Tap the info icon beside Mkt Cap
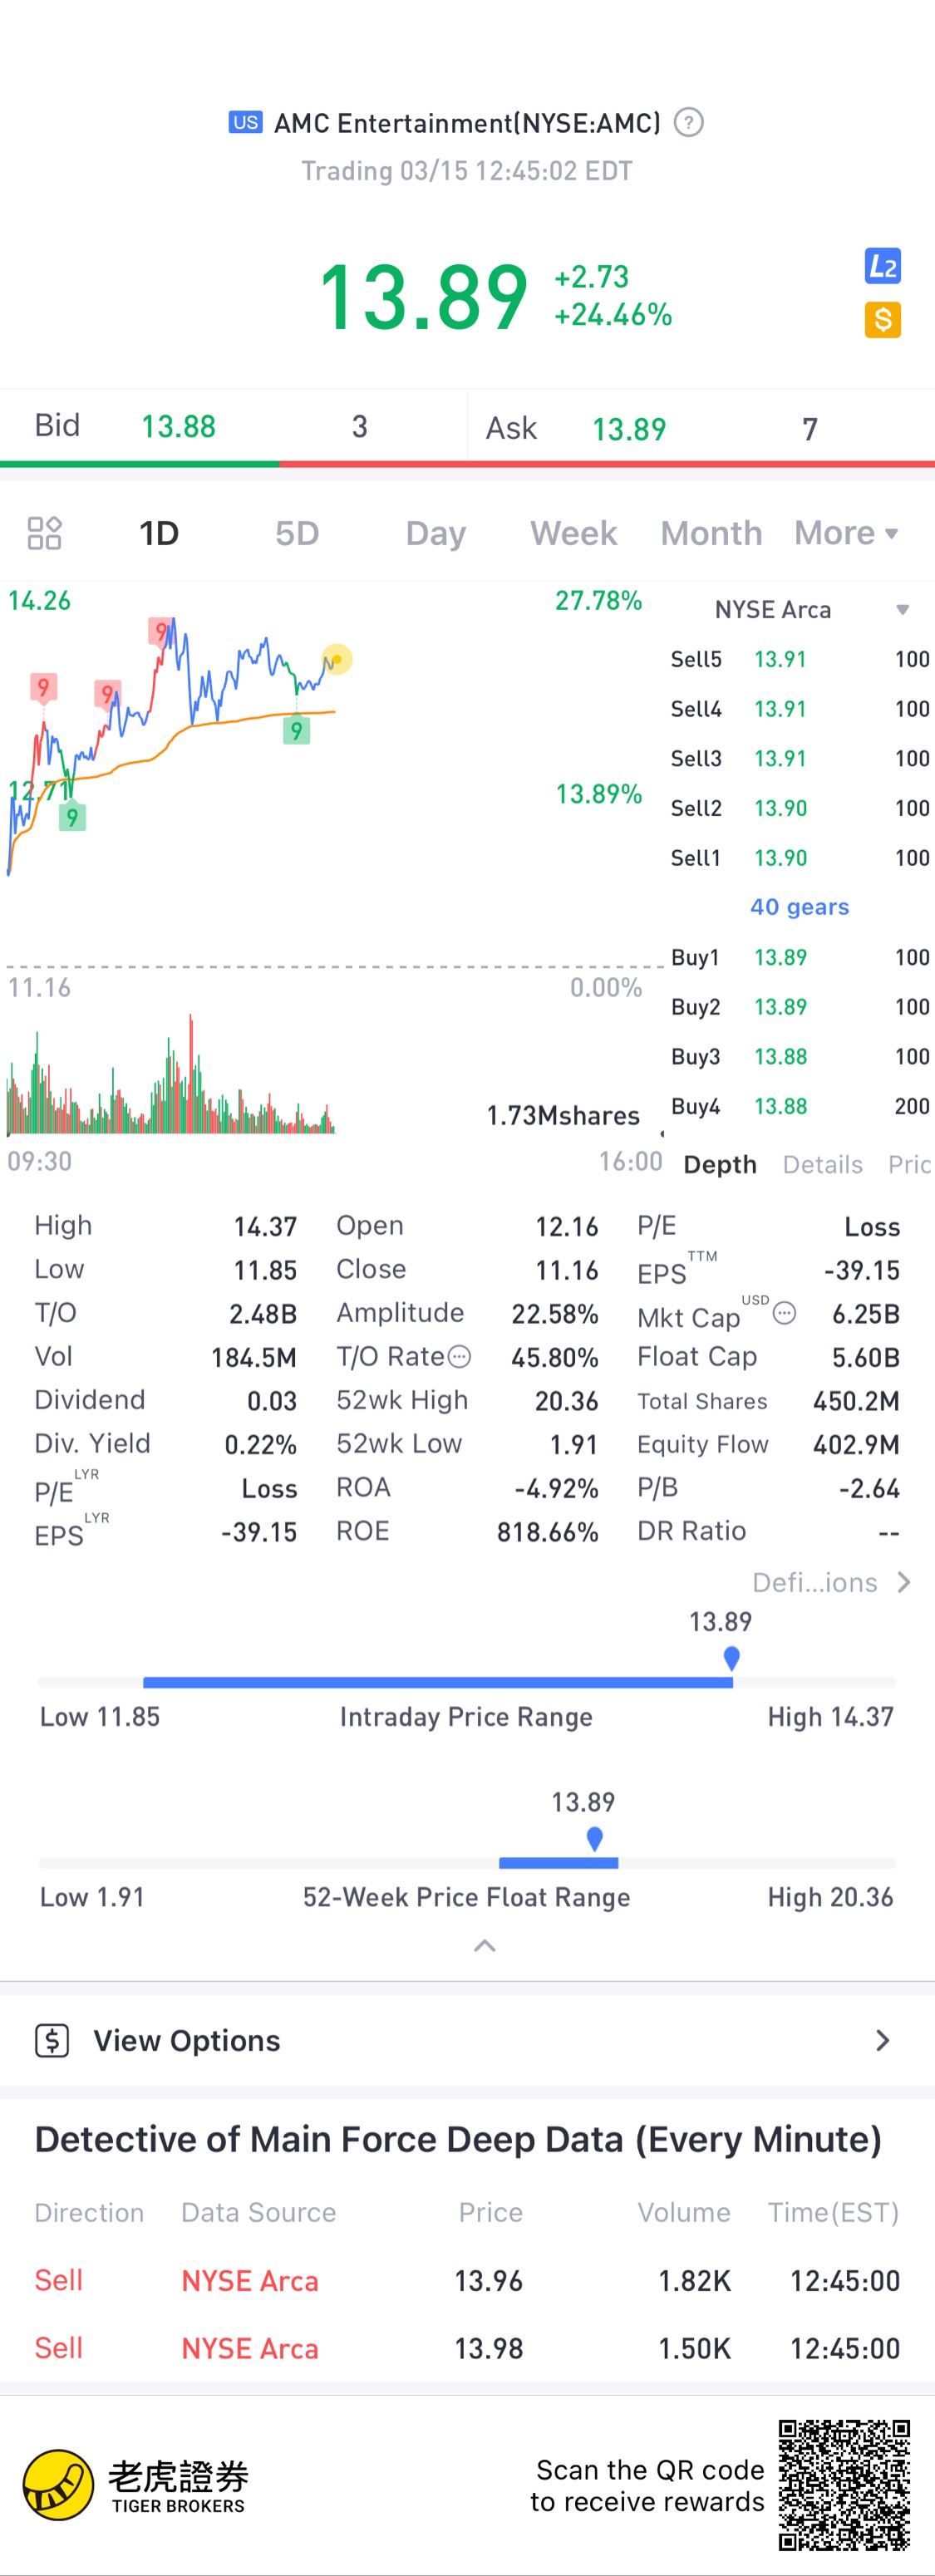 (785, 1314)
